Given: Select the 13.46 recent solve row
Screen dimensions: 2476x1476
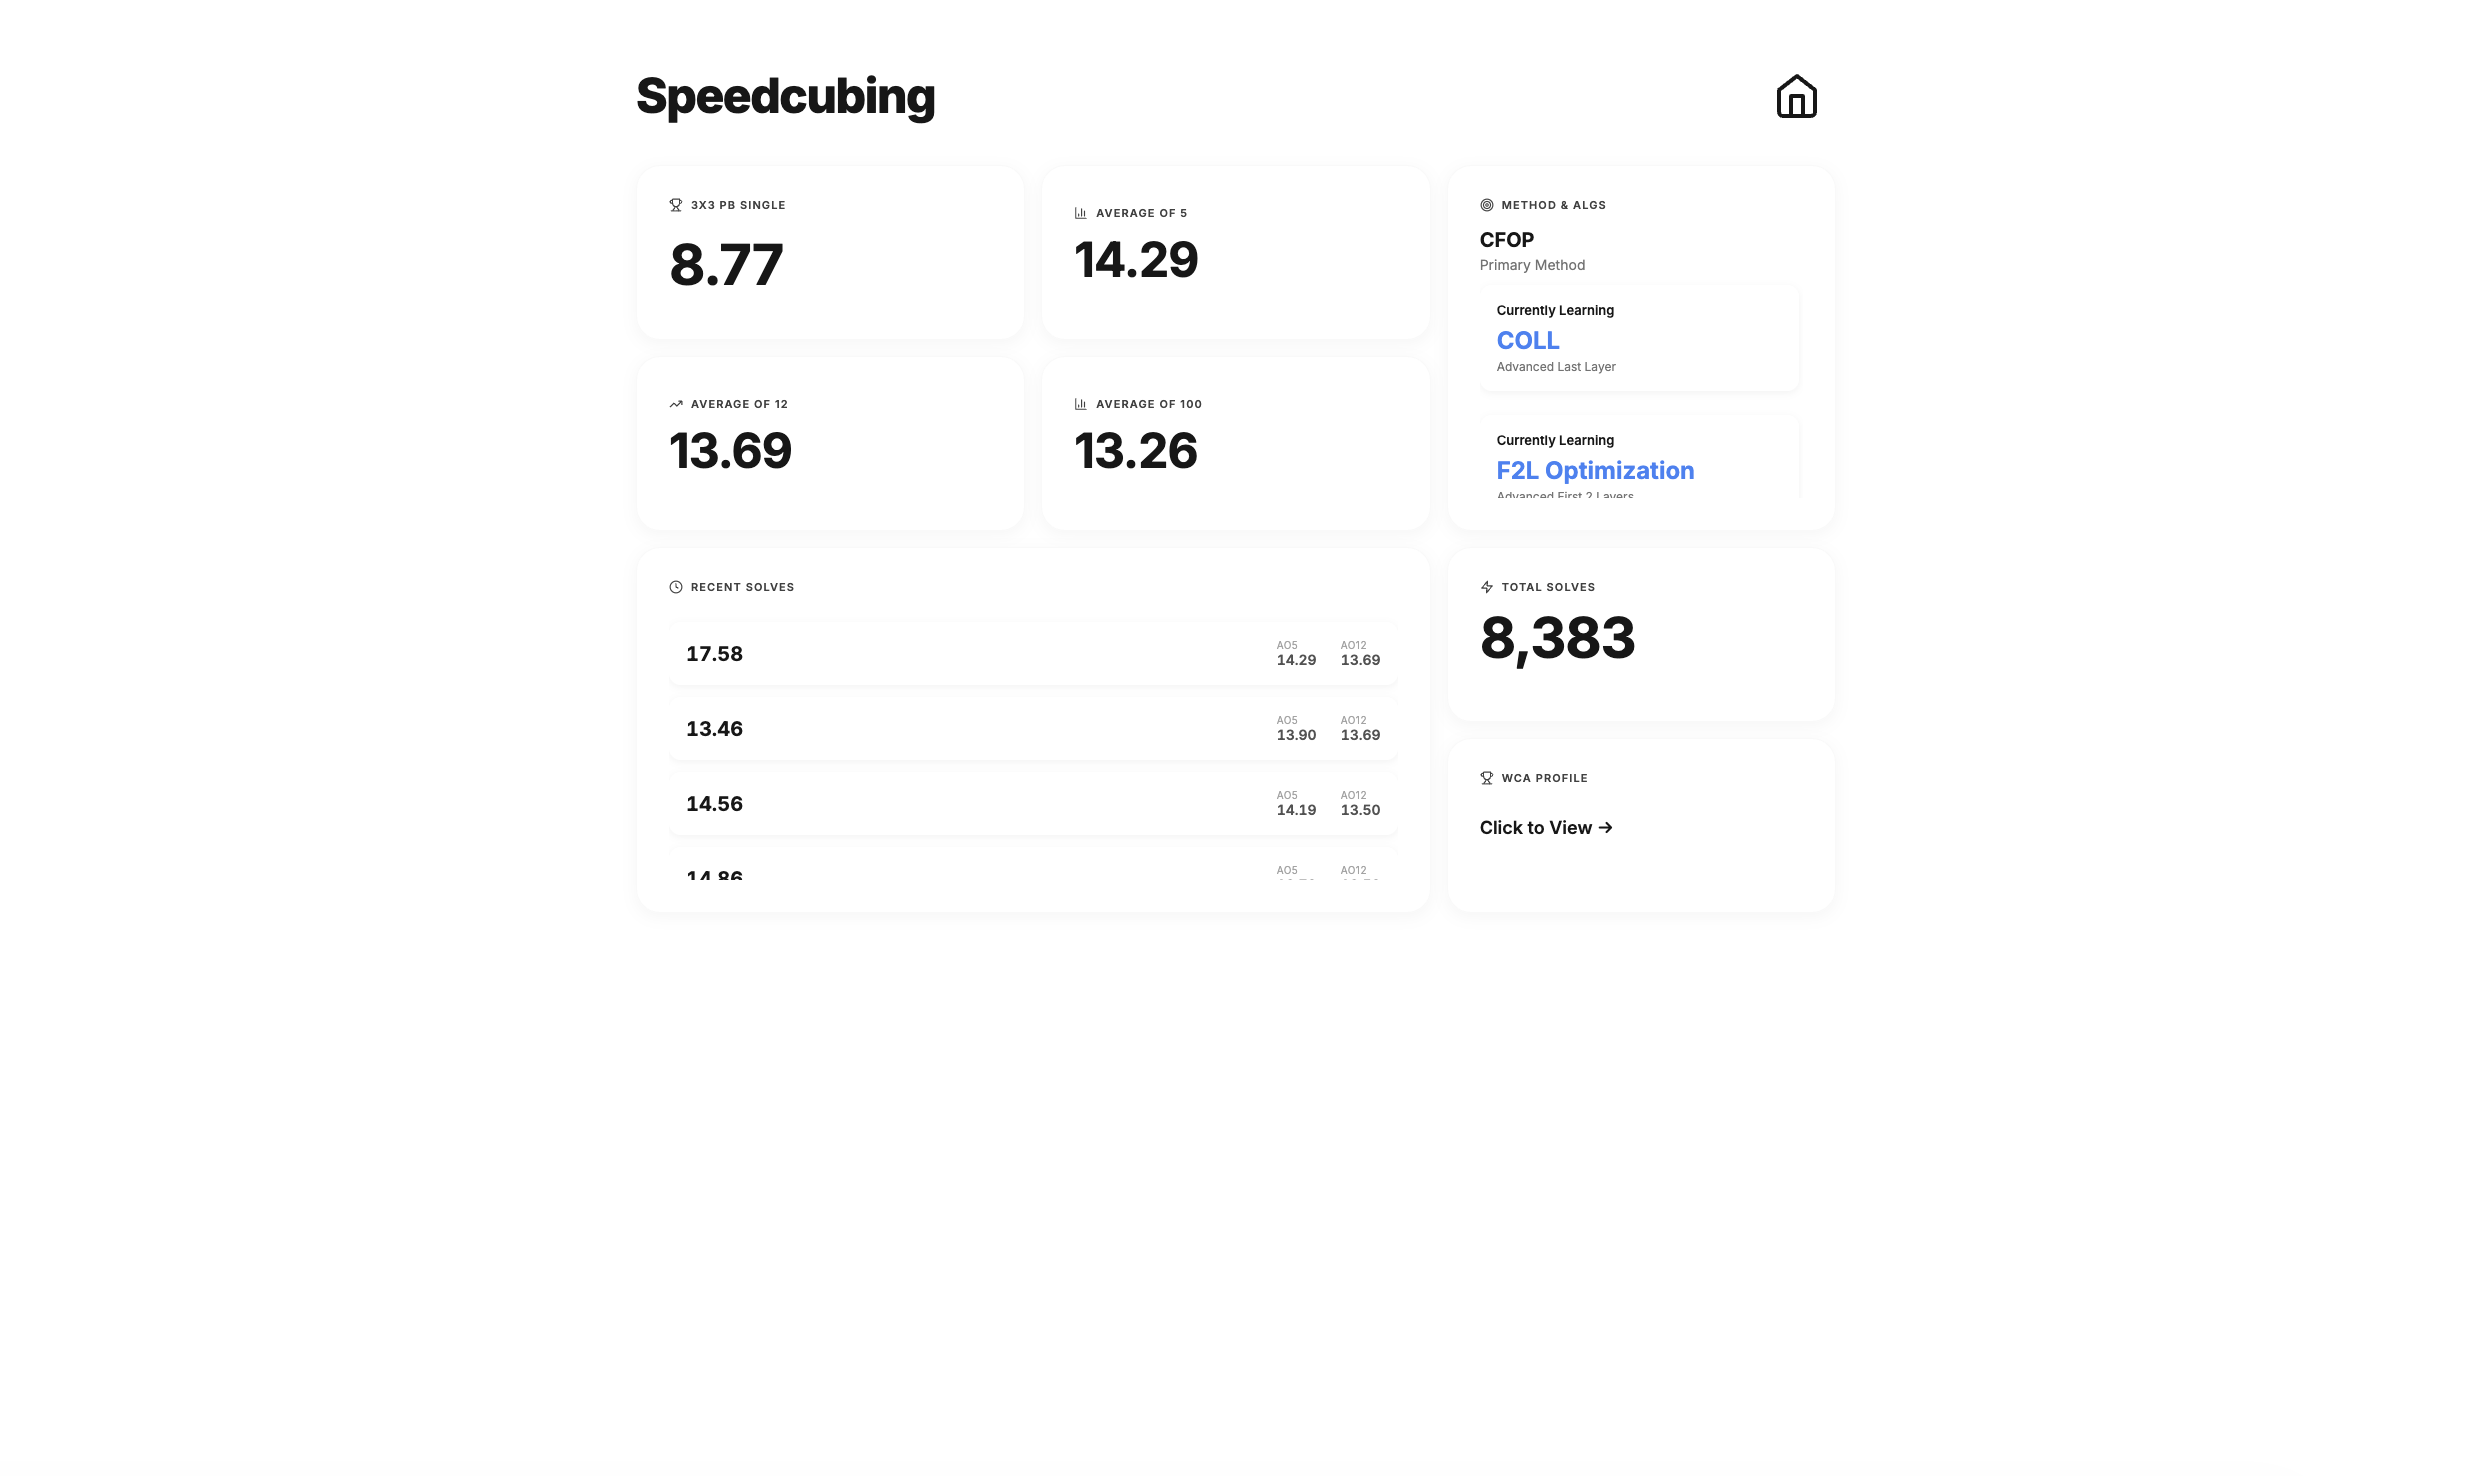Looking at the screenshot, I should point(1032,729).
